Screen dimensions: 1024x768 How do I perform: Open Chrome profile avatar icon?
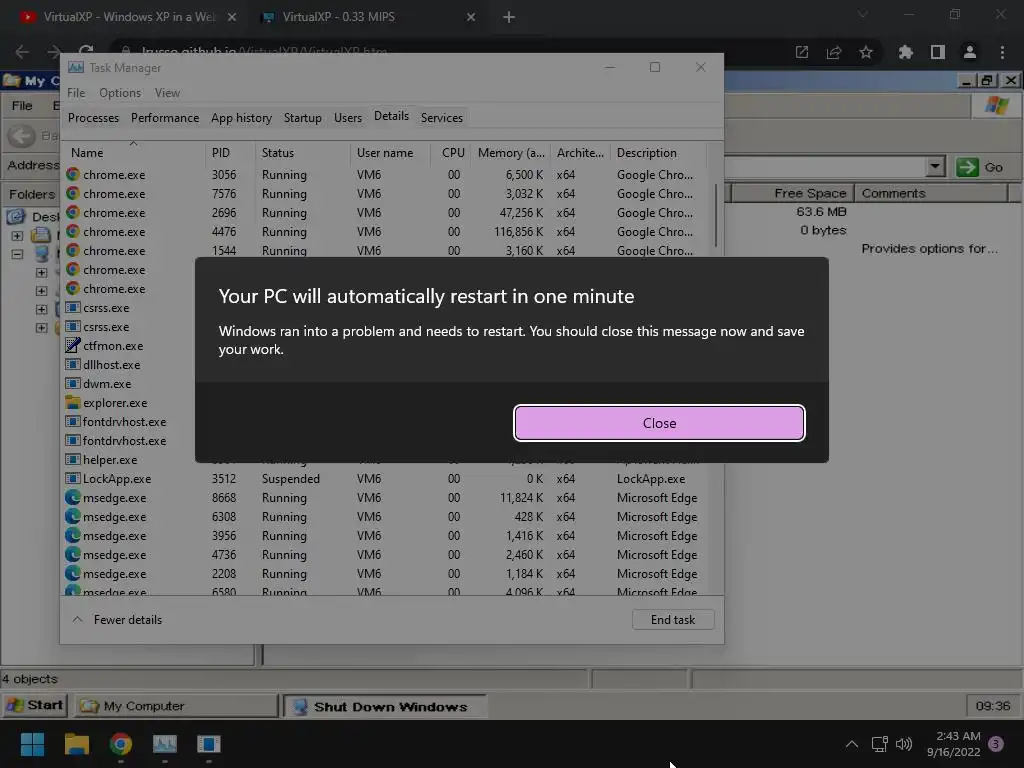tap(970, 52)
